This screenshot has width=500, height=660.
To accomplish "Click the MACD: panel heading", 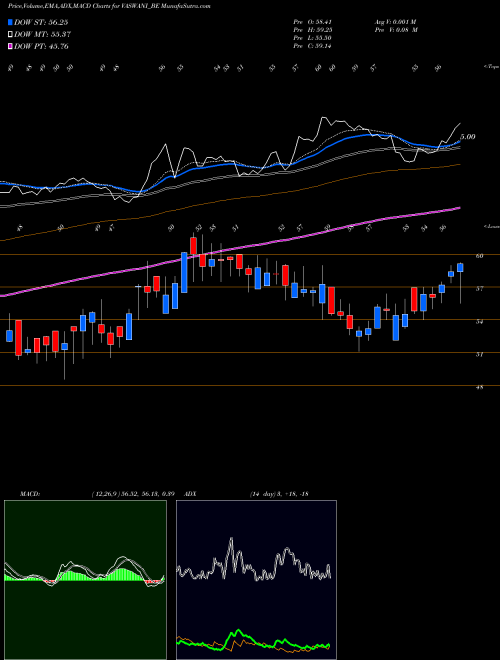I will coord(29,493).
